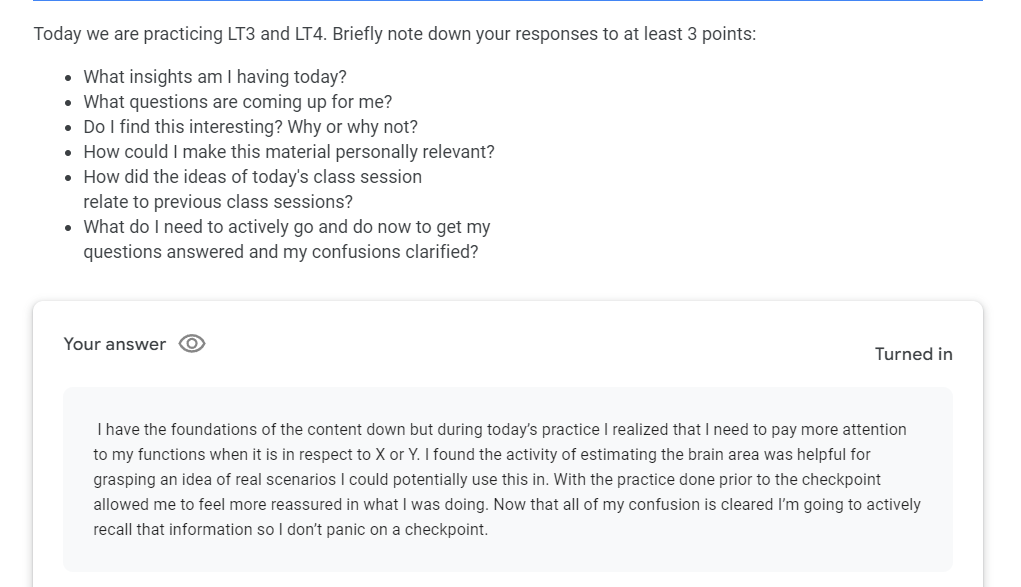Click the answer line starting "recall that information"

point(290,530)
